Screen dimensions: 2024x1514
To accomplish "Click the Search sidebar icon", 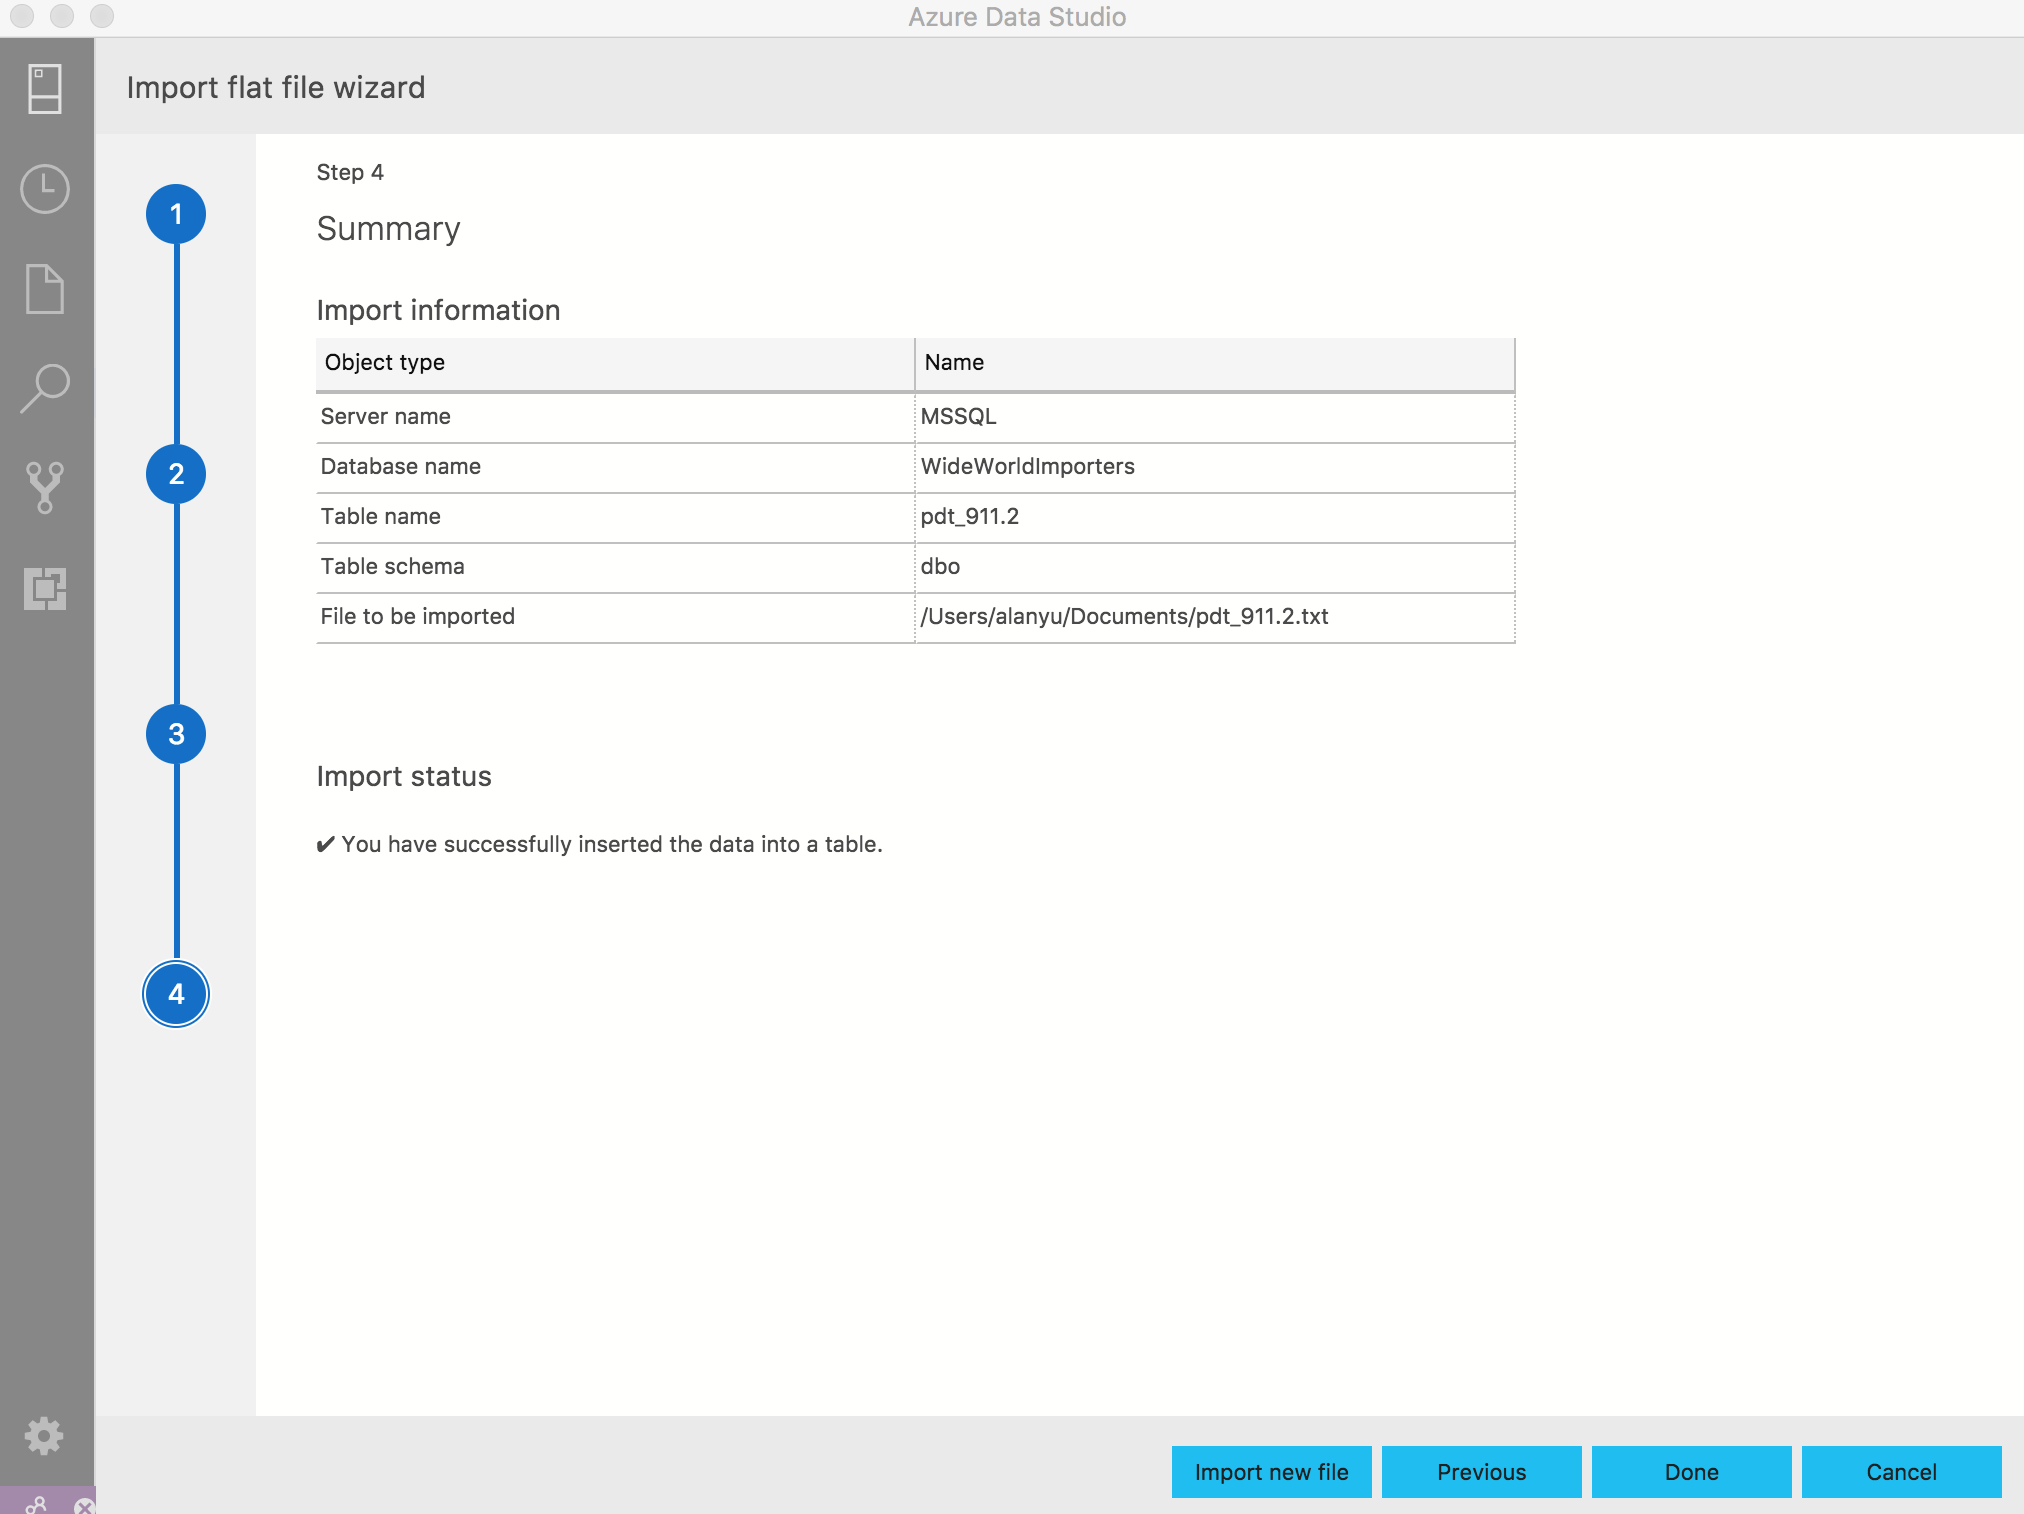I will (43, 390).
